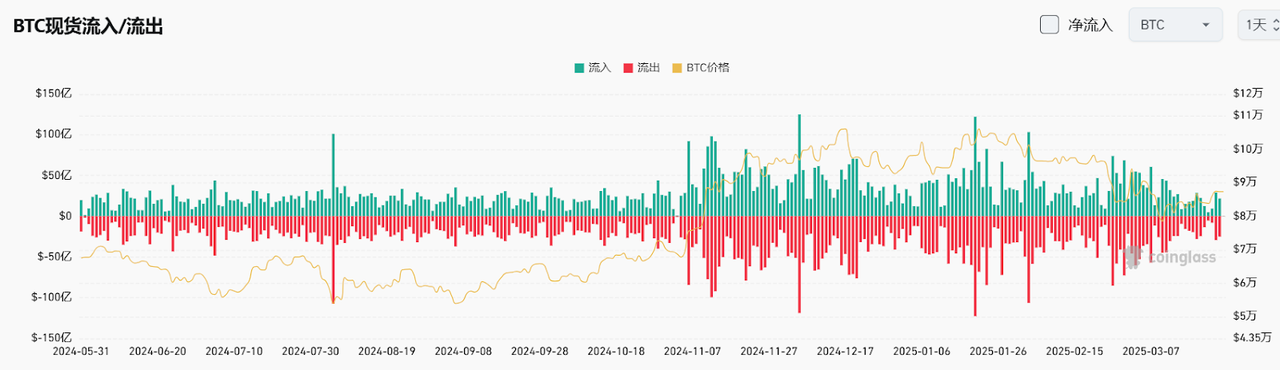Image resolution: width=1280 pixels, height=370 pixels.
Task: Click the 2024-06-20 date label
Action: pyautogui.click(x=157, y=352)
